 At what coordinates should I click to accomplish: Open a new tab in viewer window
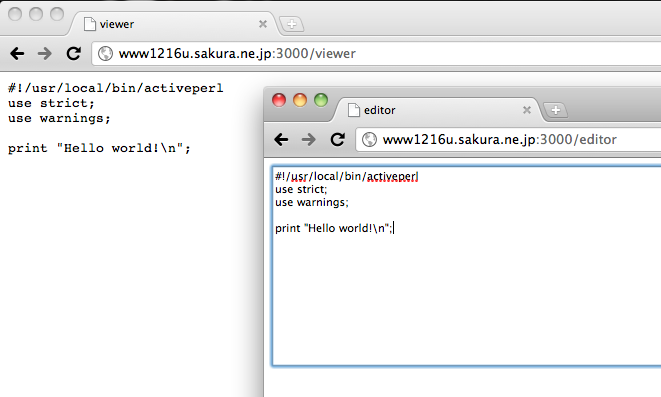292,24
